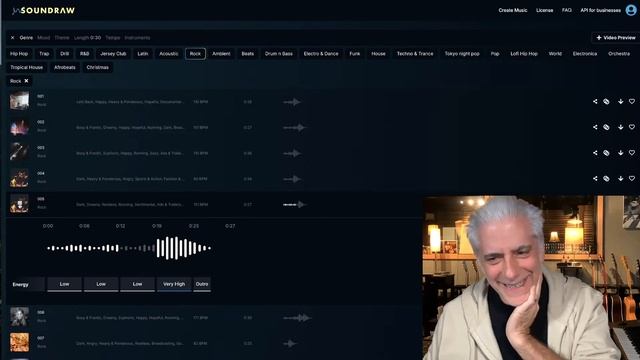Download track 002

pos(620,127)
